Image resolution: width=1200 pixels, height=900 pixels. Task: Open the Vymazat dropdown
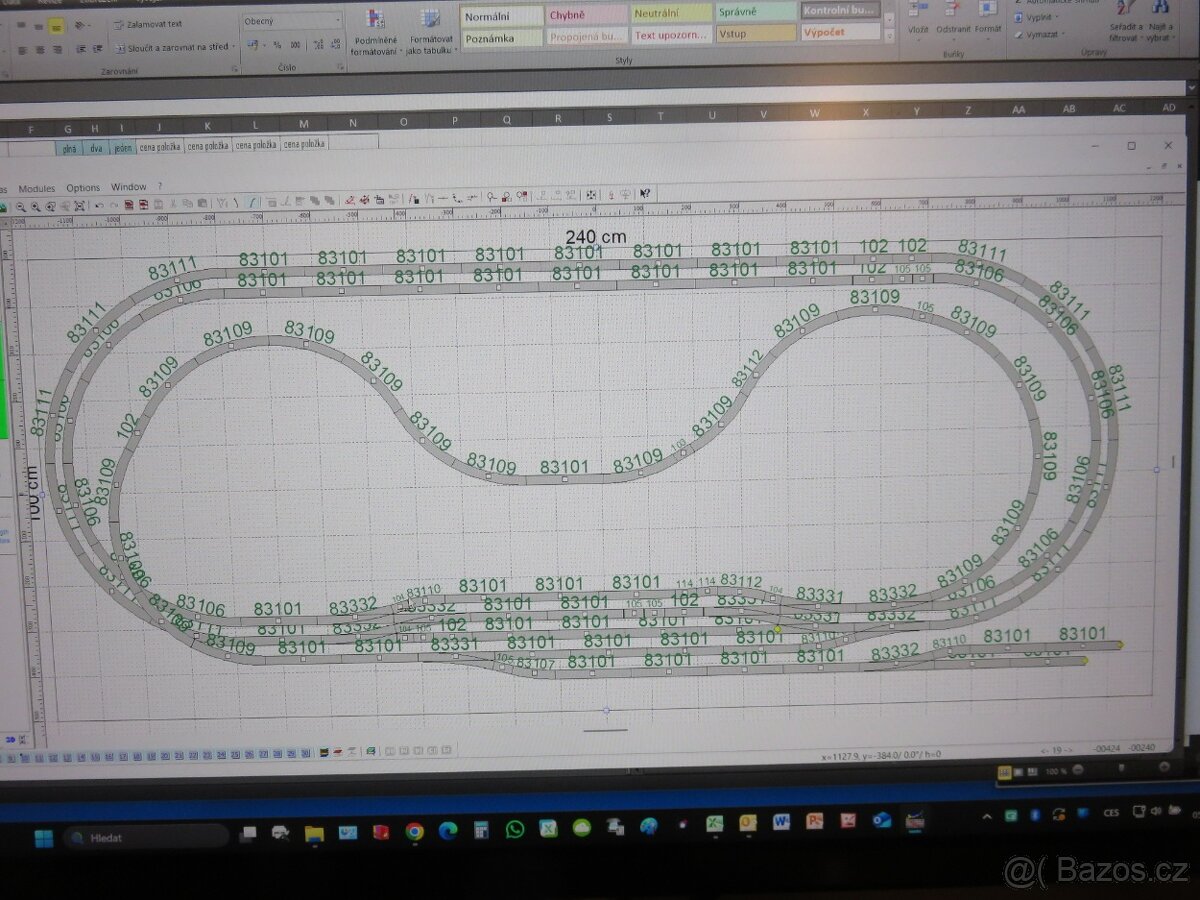pyautogui.click(x=1040, y=34)
